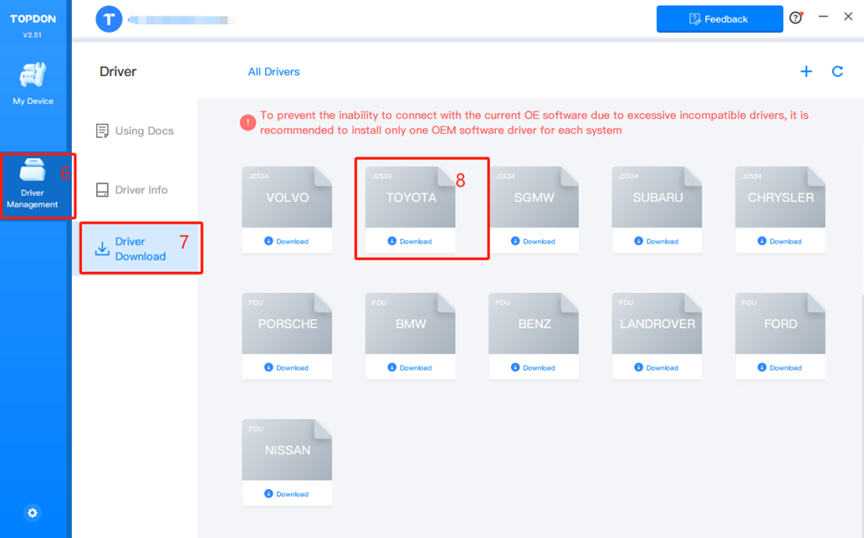Viewport: 864px width, 538px height.
Task: Open Driver Info menu item
Action: [x=132, y=190]
